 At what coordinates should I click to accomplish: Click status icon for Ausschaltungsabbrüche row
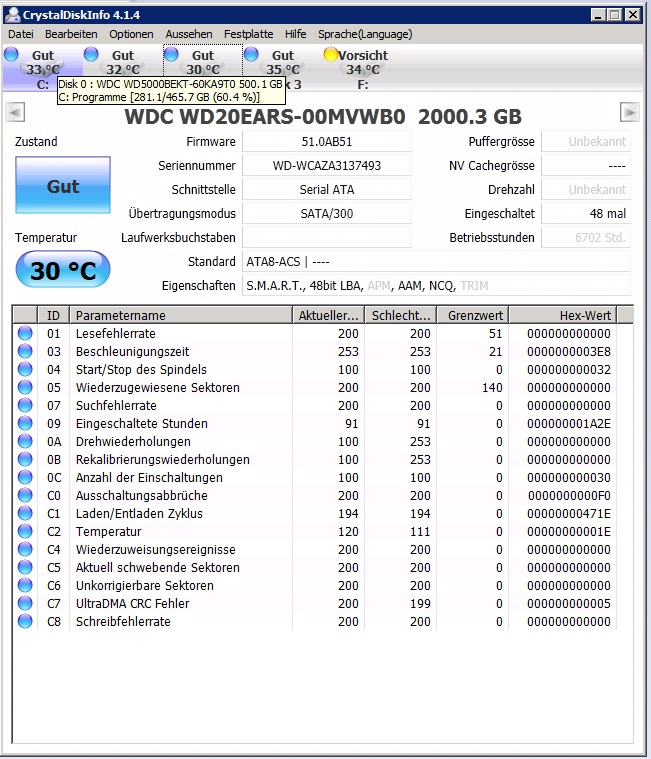click(25, 495)
